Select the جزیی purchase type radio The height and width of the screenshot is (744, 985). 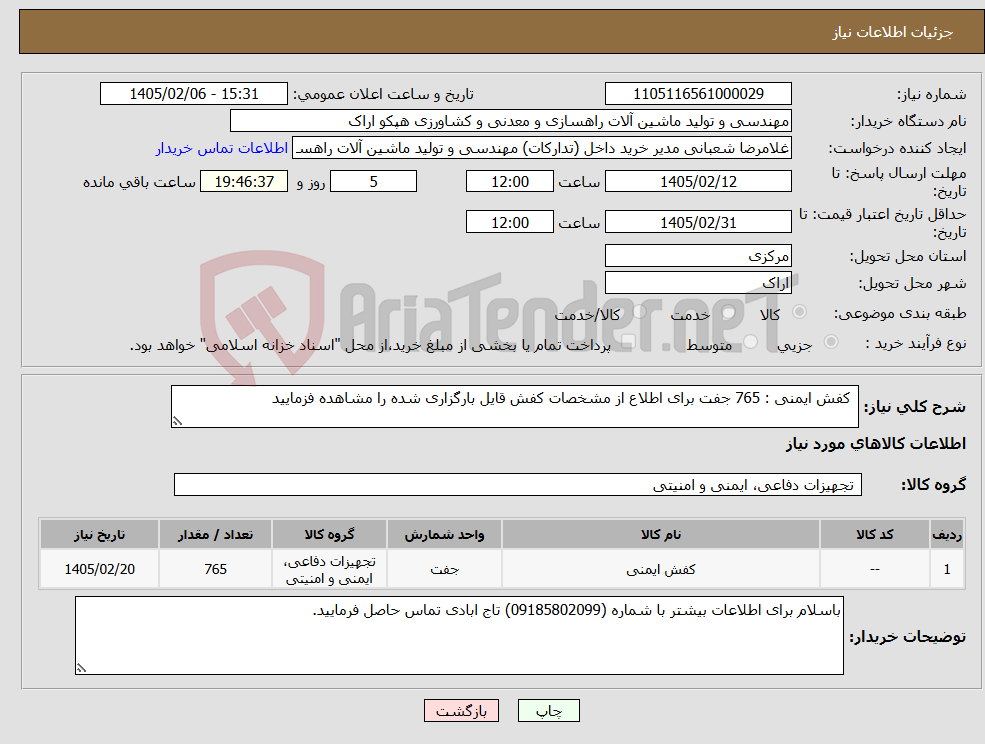(830, 342)
